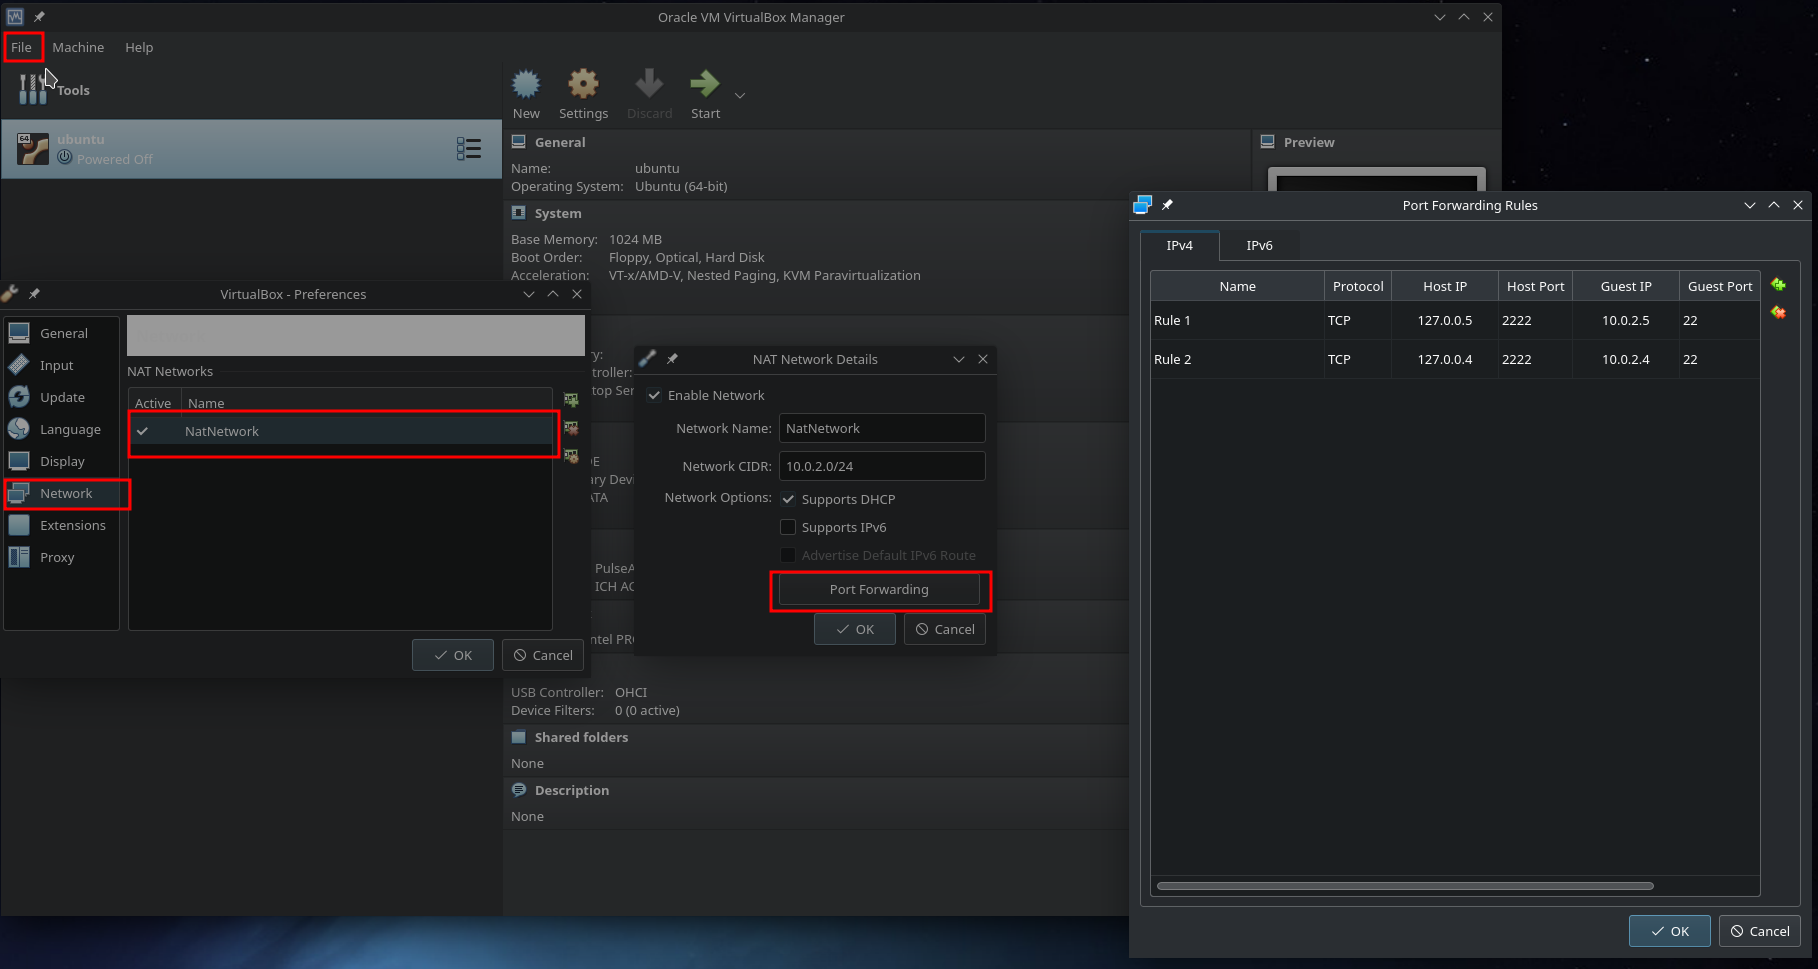
Task: Click the Preview section header
Action: [1309, 142]
